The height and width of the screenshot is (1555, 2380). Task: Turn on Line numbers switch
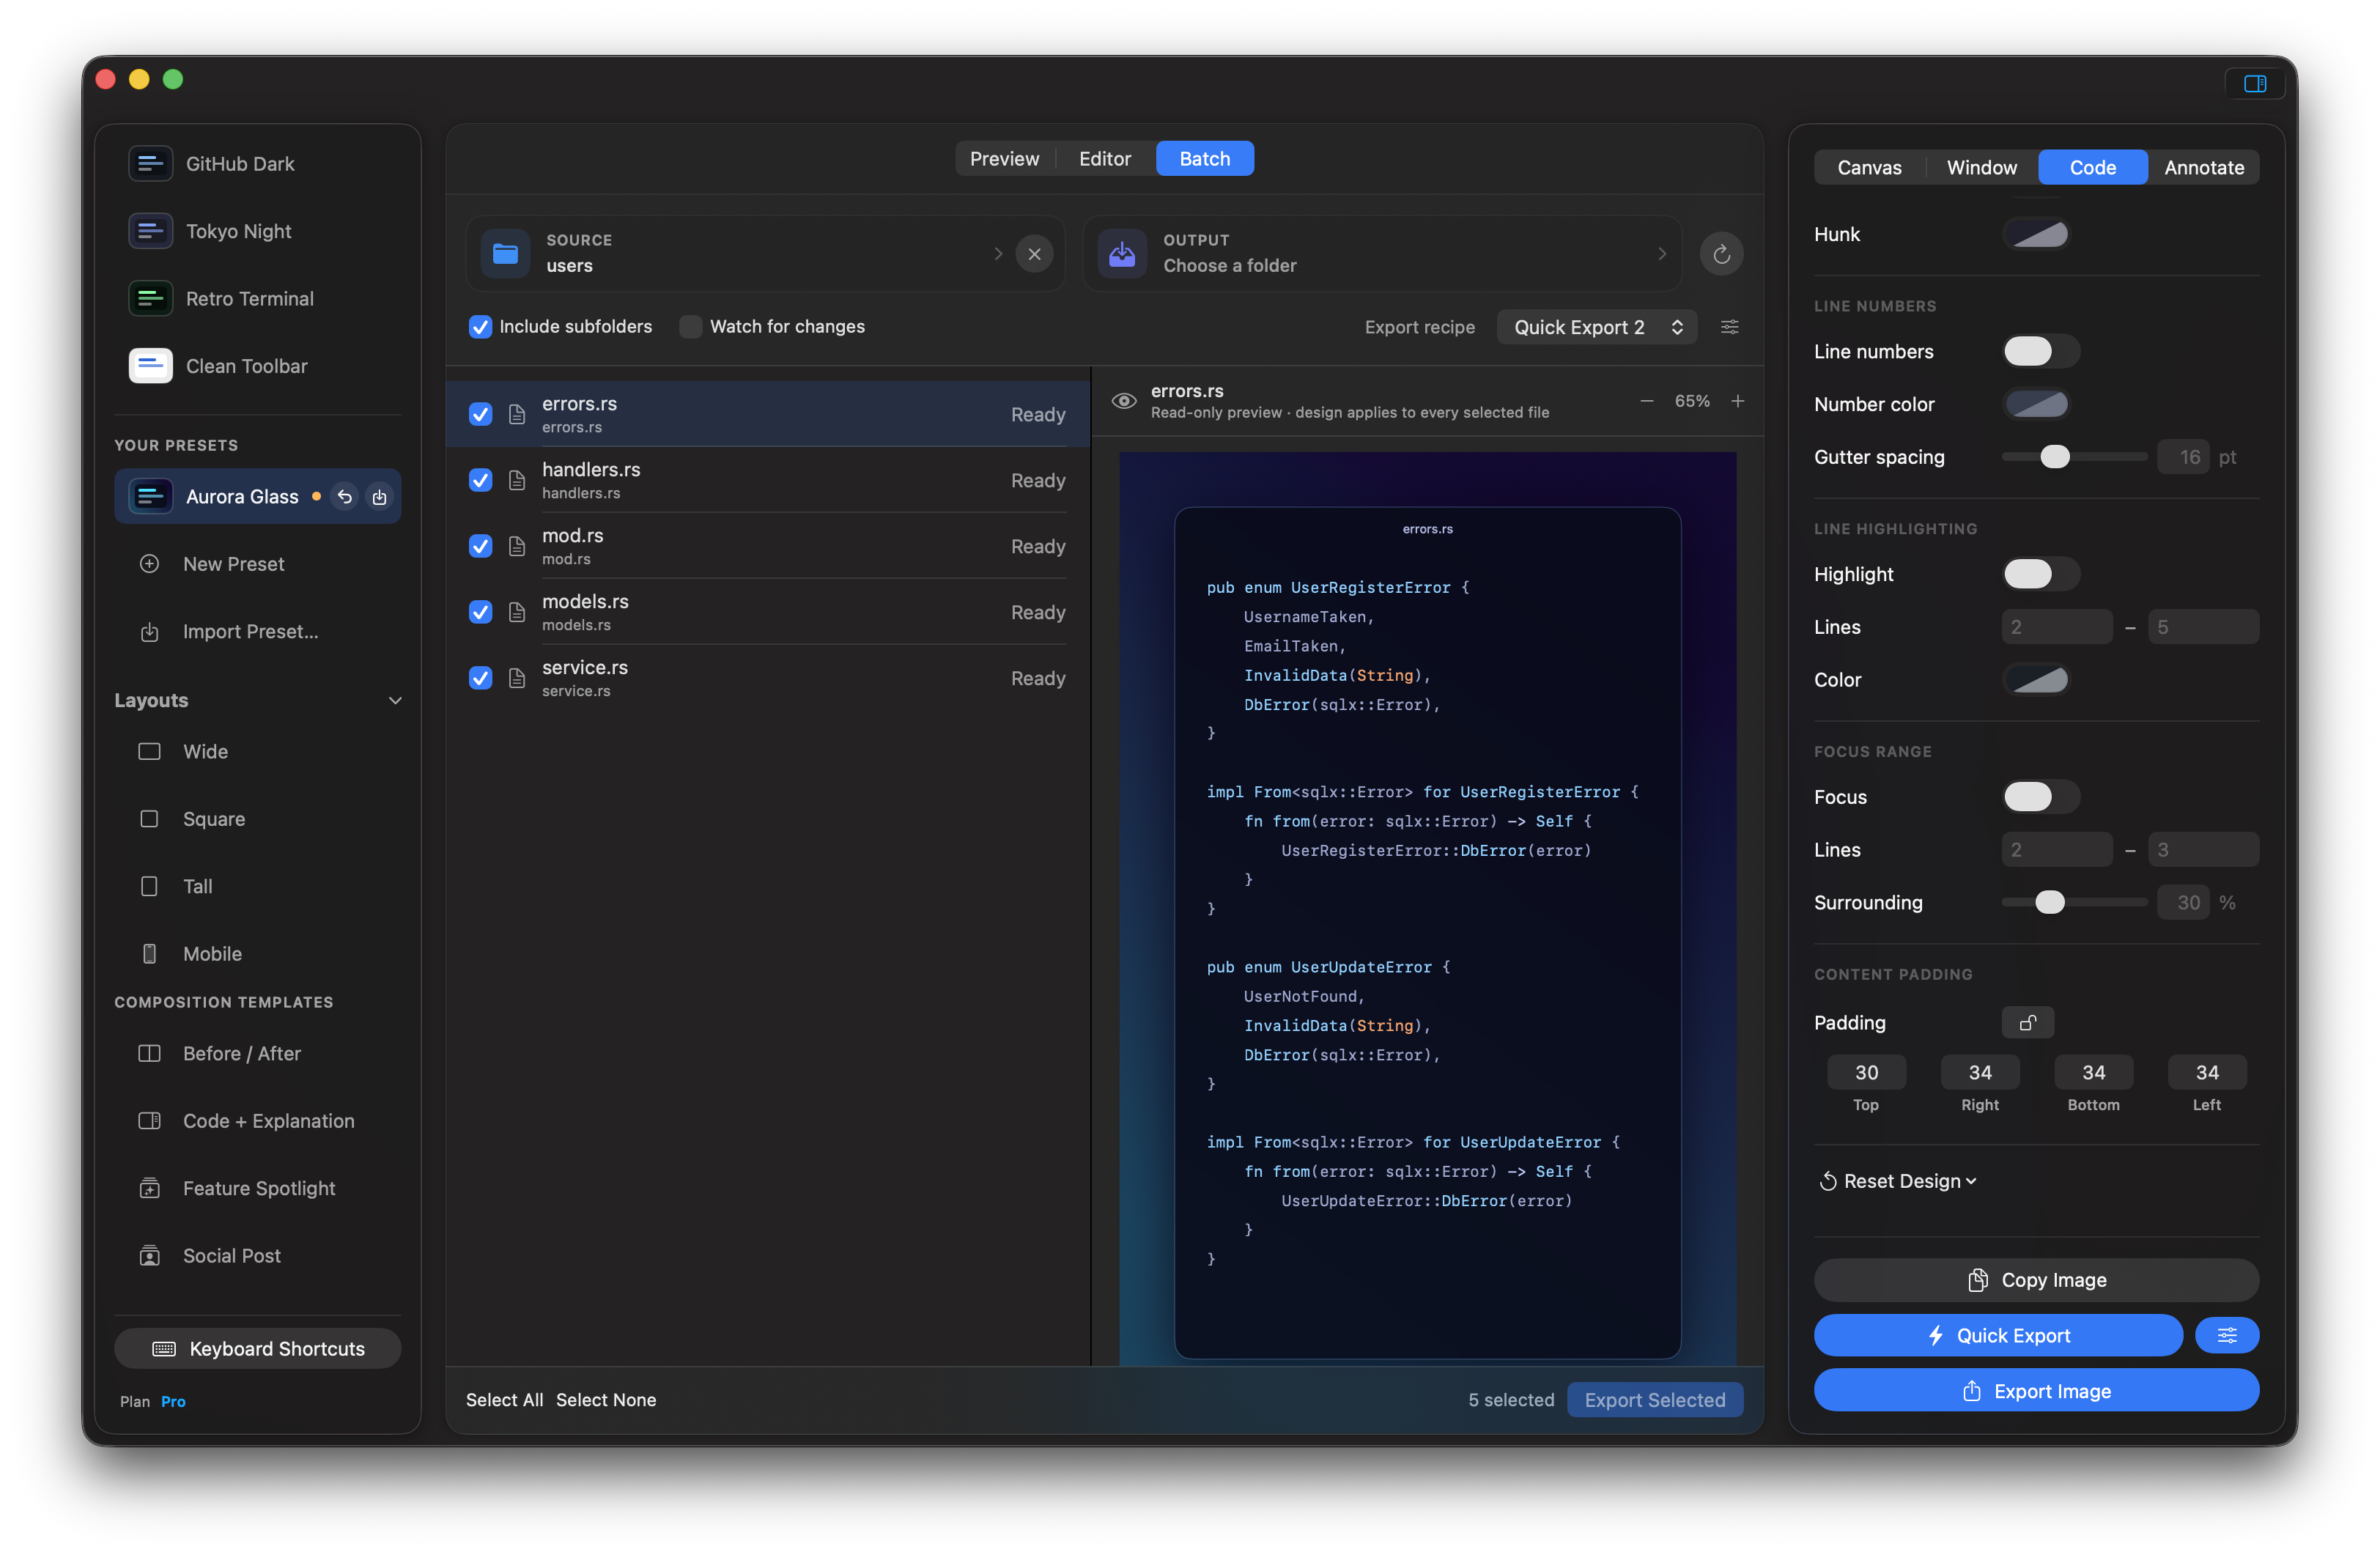tap(2041, 351)
